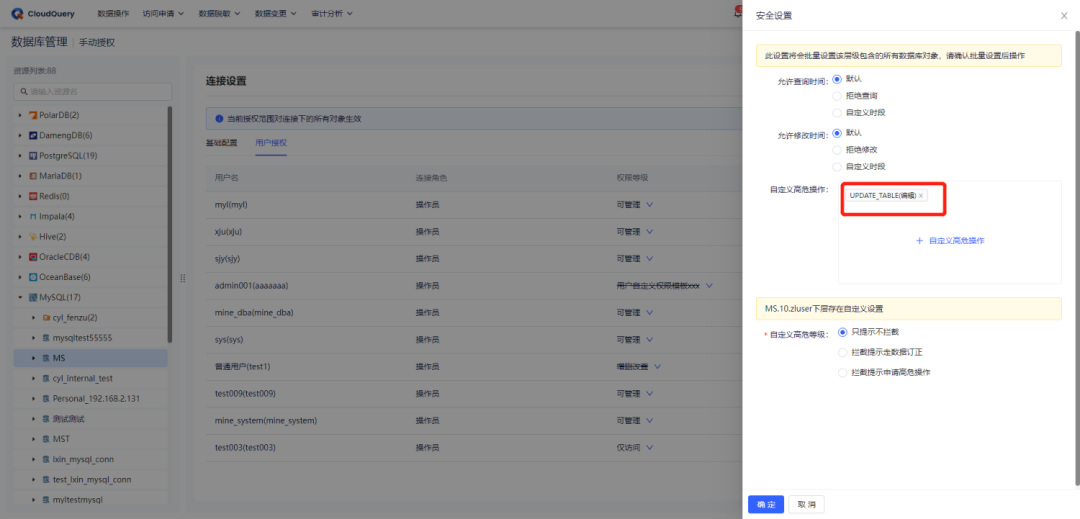Viewport: 1080px width, 519px height.
Task: Click the plus icon for 自定义高危操作
Action: click(x=919, y=241)
